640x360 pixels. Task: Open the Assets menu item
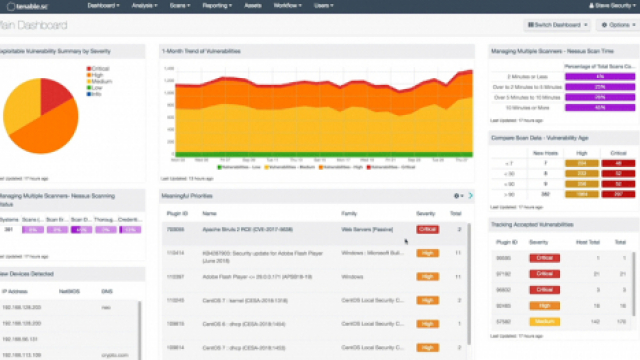coord(253,6)
